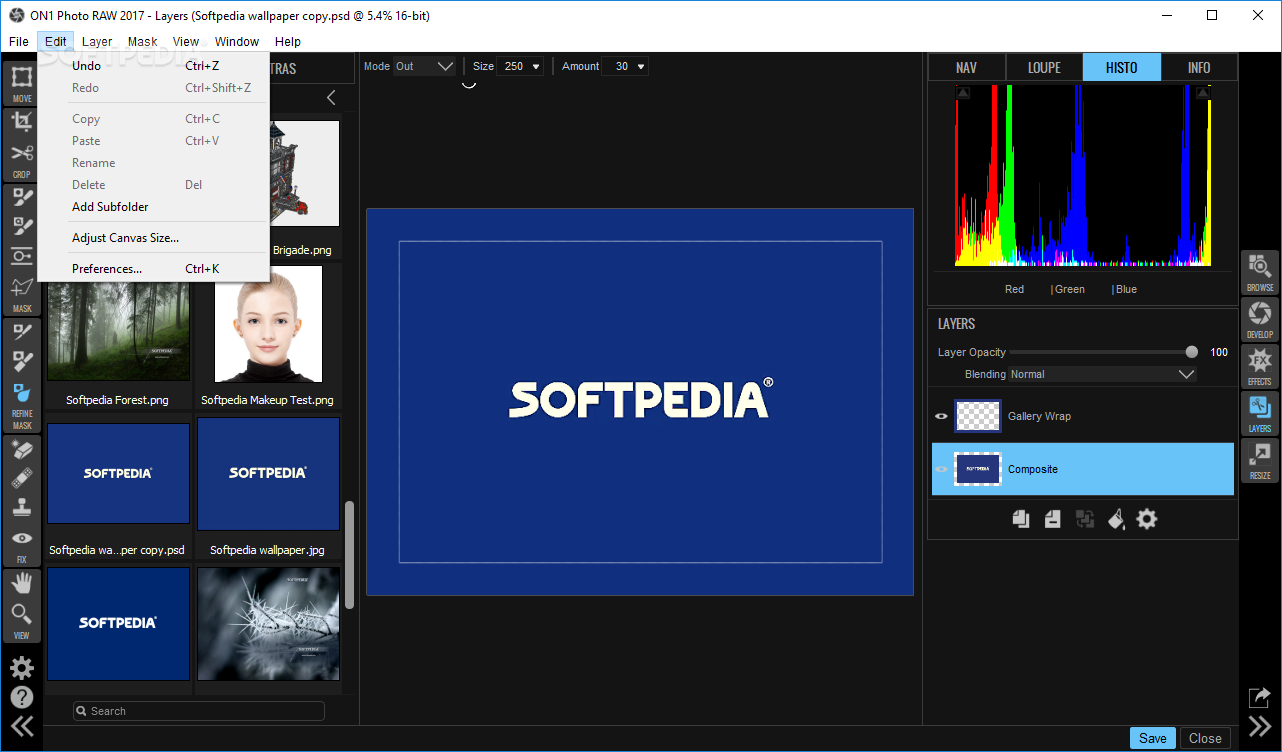Viewport: 1282px width, 752px height.
Task: Toggle visibility of Composite layer
Action: [x=941, y=469]
